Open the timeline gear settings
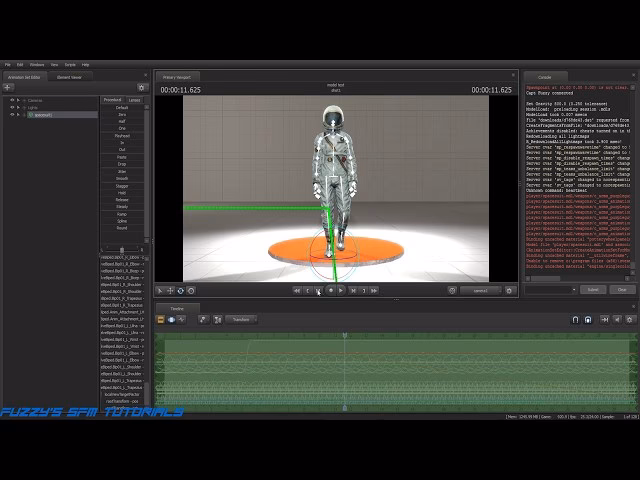 [x=629, y=320]
